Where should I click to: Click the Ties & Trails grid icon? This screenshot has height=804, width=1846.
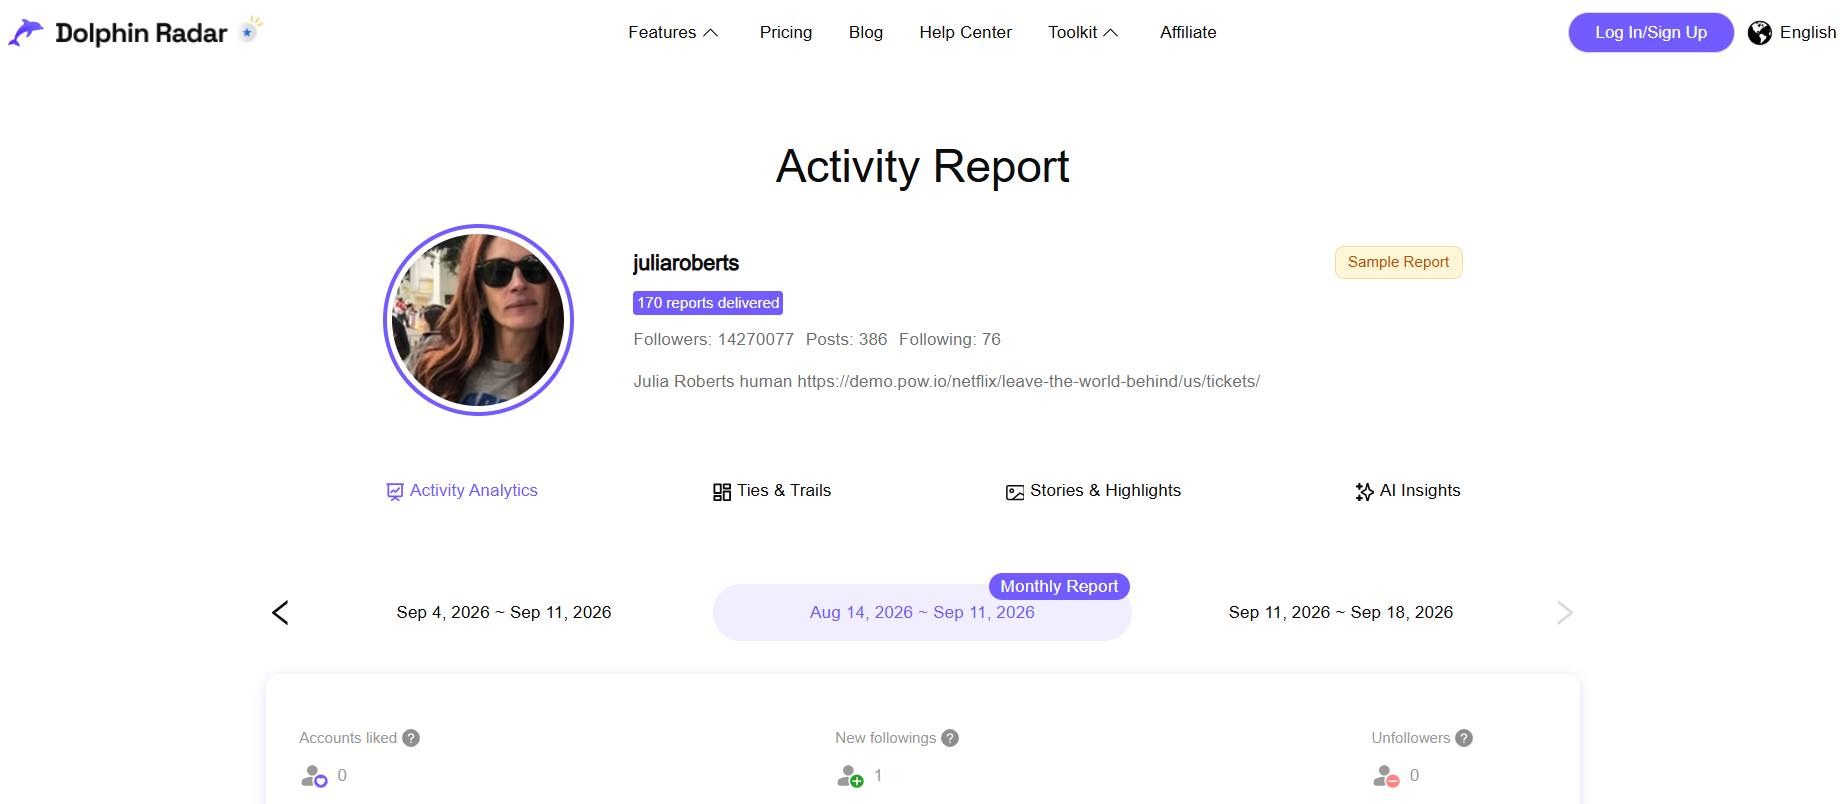[x=722, y=492]
